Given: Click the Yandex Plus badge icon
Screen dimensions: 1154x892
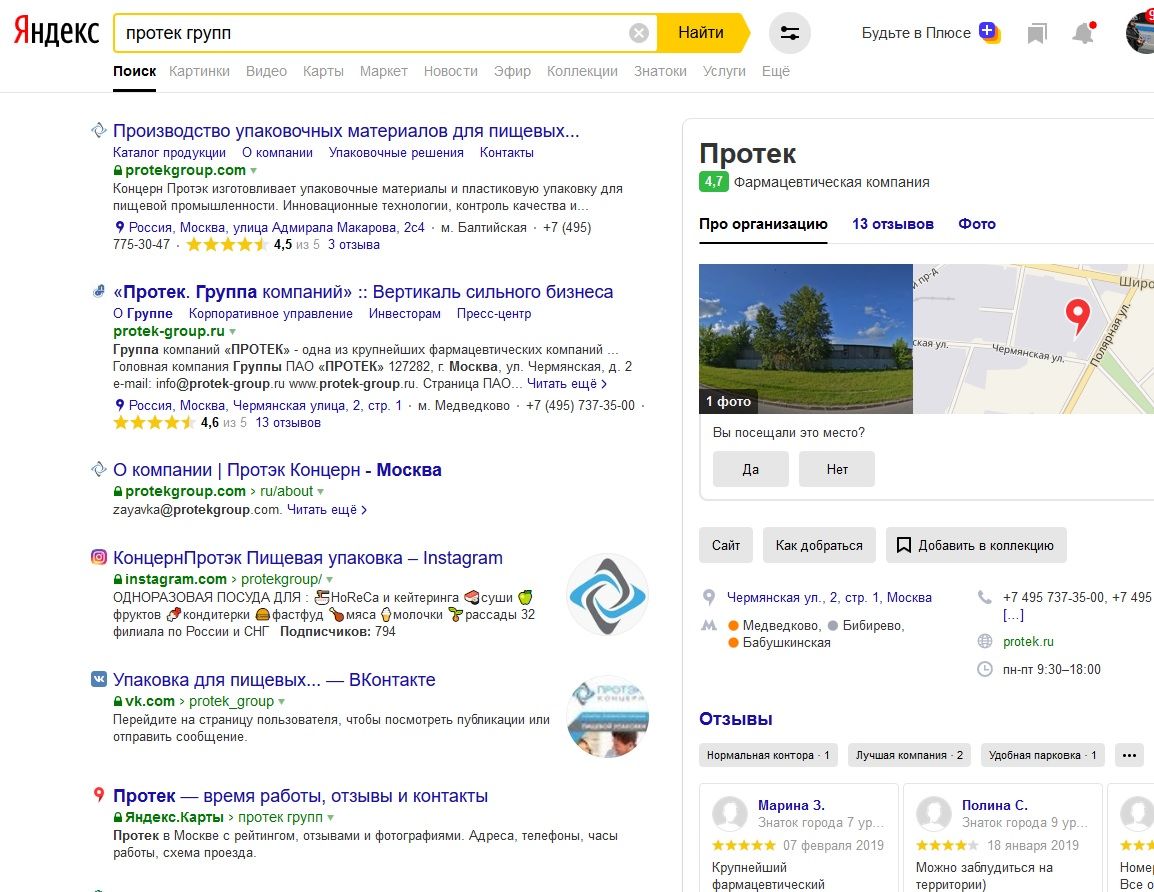Looking at the screenshot, I should click(988, 32).
